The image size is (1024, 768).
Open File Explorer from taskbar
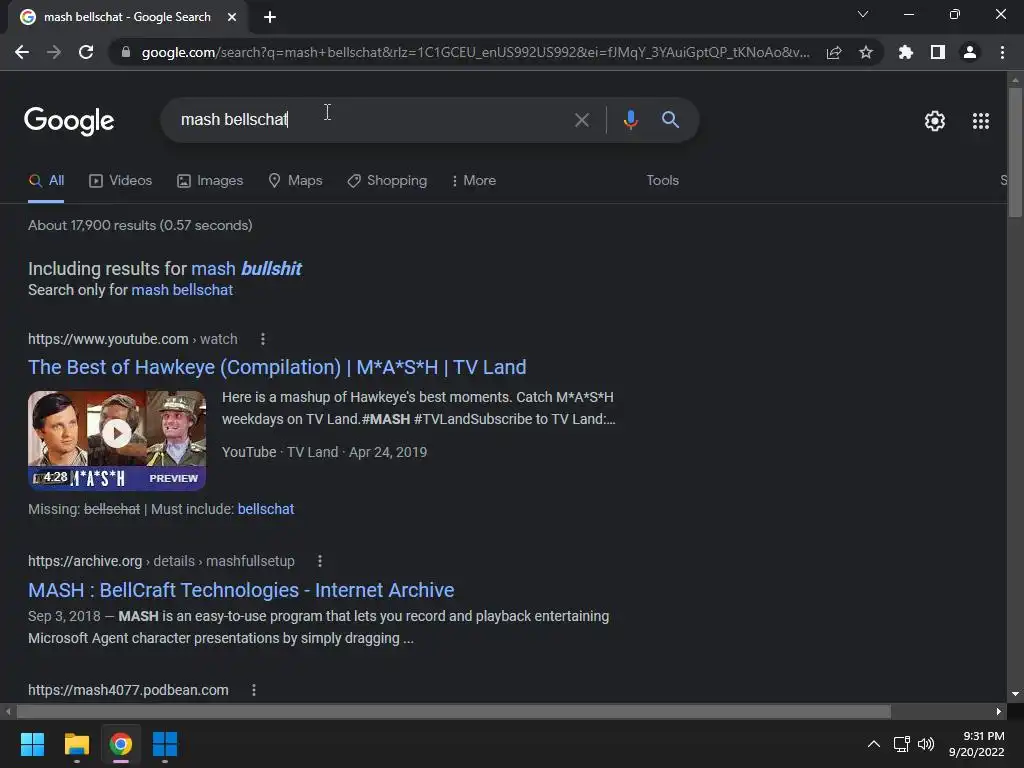[76, 744]
